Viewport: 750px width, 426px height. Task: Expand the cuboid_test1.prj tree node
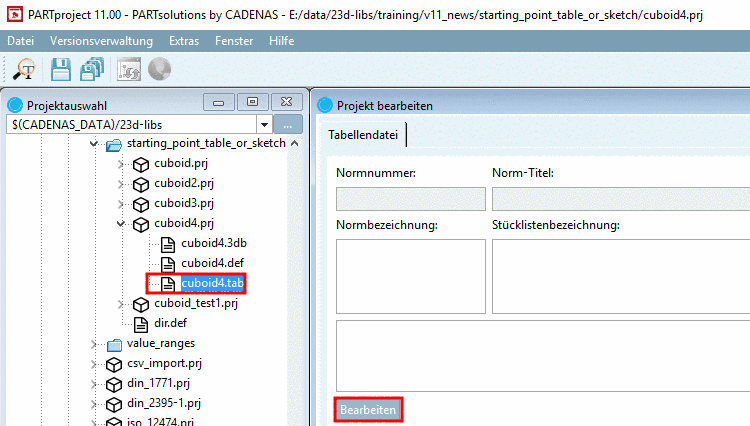tap(121, 305)
